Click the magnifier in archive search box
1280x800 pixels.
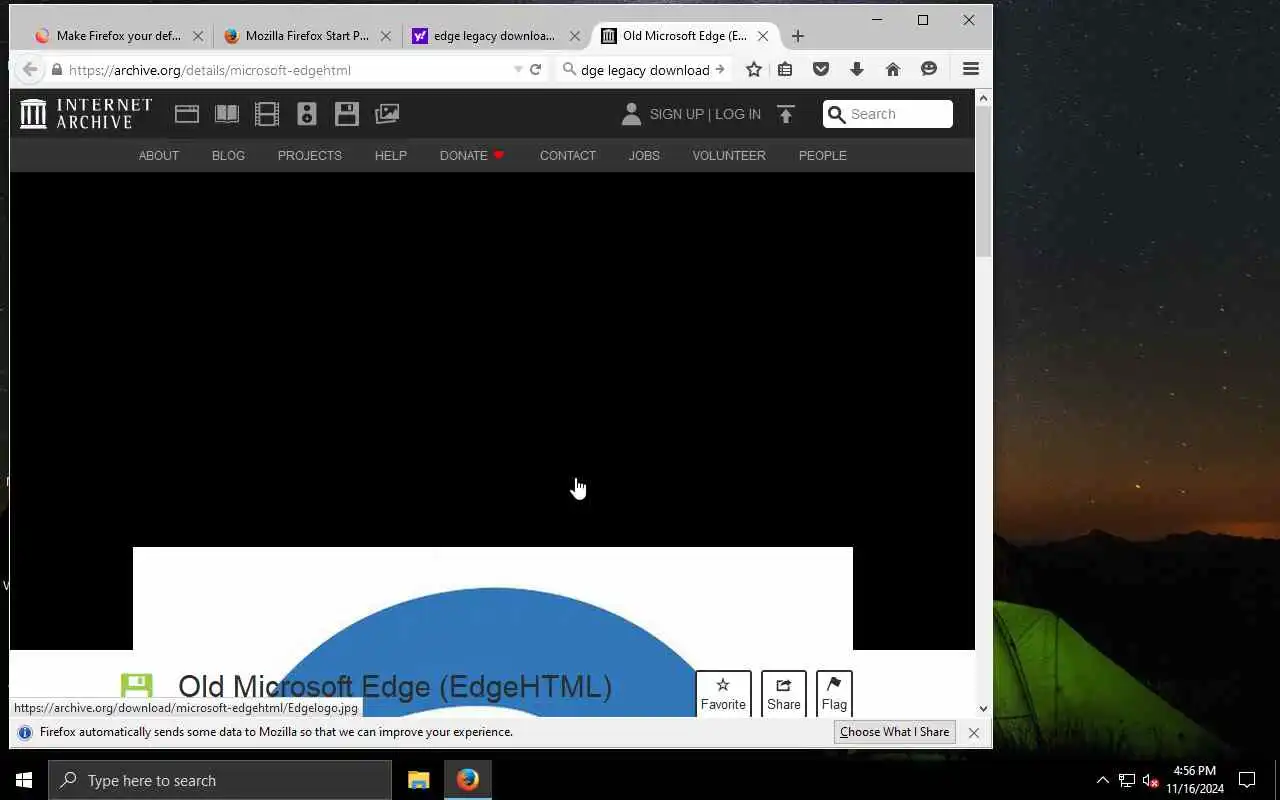(837, 114)
